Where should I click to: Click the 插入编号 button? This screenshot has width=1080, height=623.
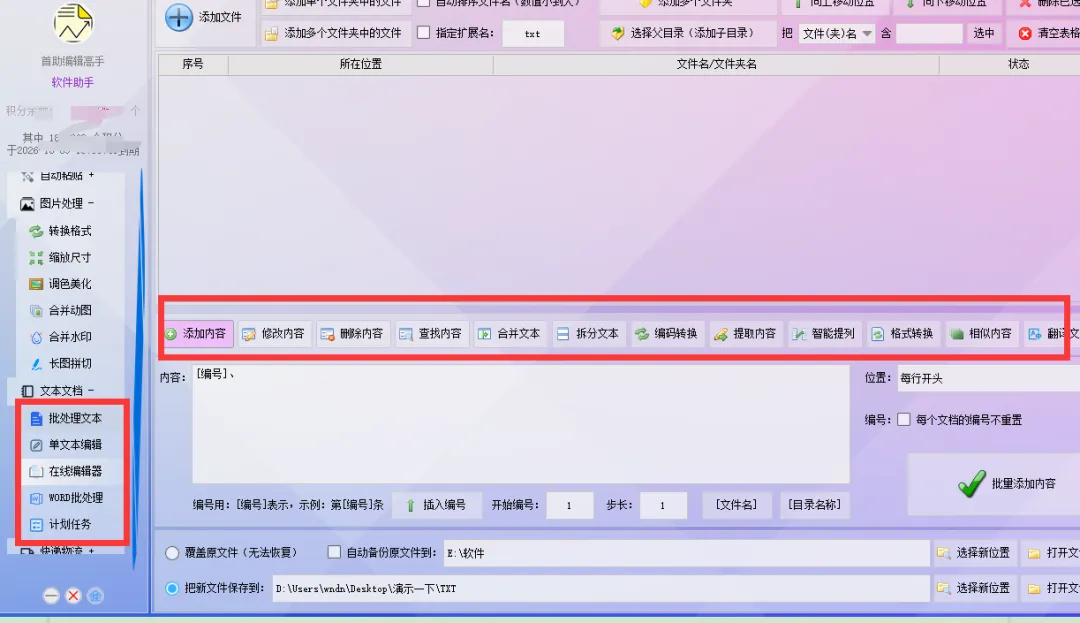tap(436, 505)
